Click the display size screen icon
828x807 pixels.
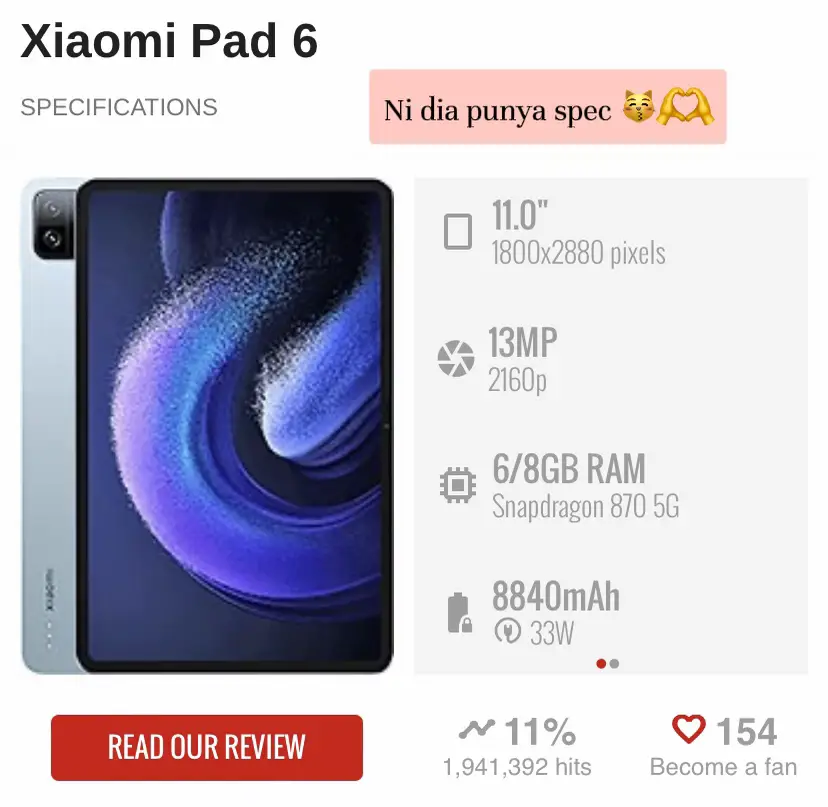pos(457,231)
